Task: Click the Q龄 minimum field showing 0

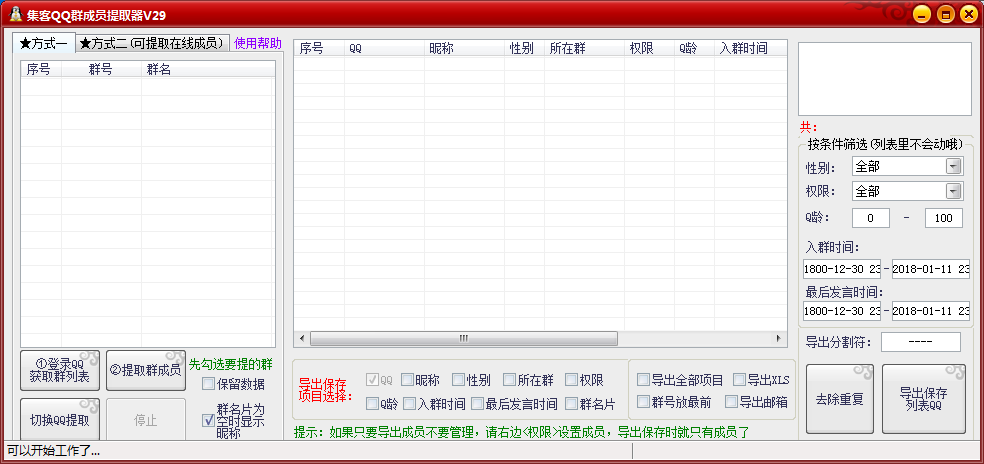Action: pyautogui.click(x=870, y=218)
